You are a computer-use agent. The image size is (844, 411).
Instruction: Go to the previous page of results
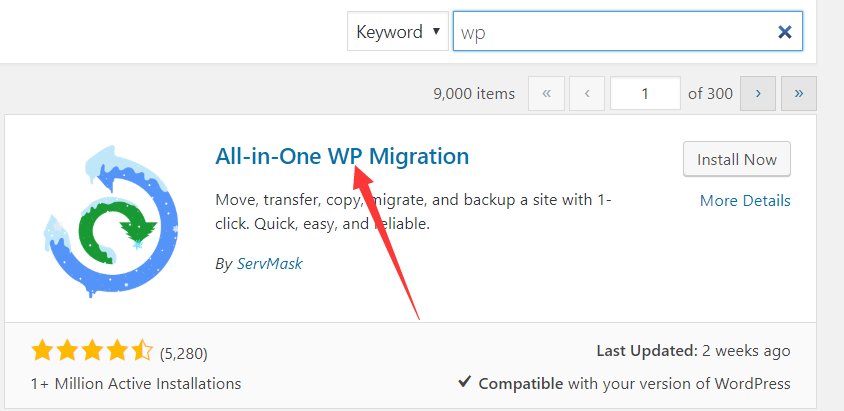[587, 93]
